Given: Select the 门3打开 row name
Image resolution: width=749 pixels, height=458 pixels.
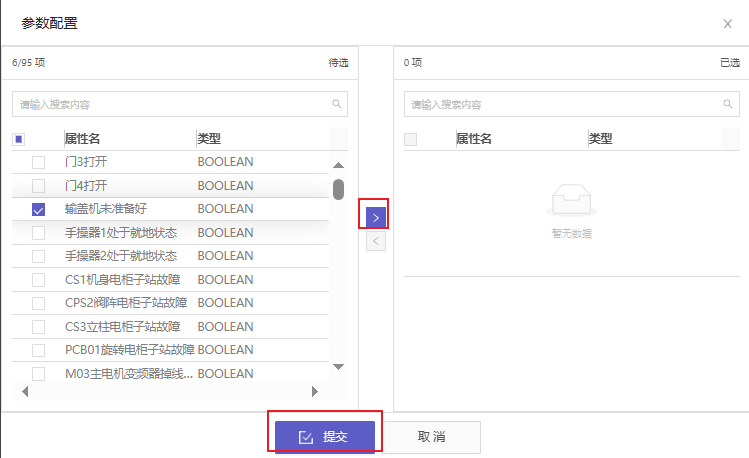Looking at the screenshot, I should click(x=86, y=162).
